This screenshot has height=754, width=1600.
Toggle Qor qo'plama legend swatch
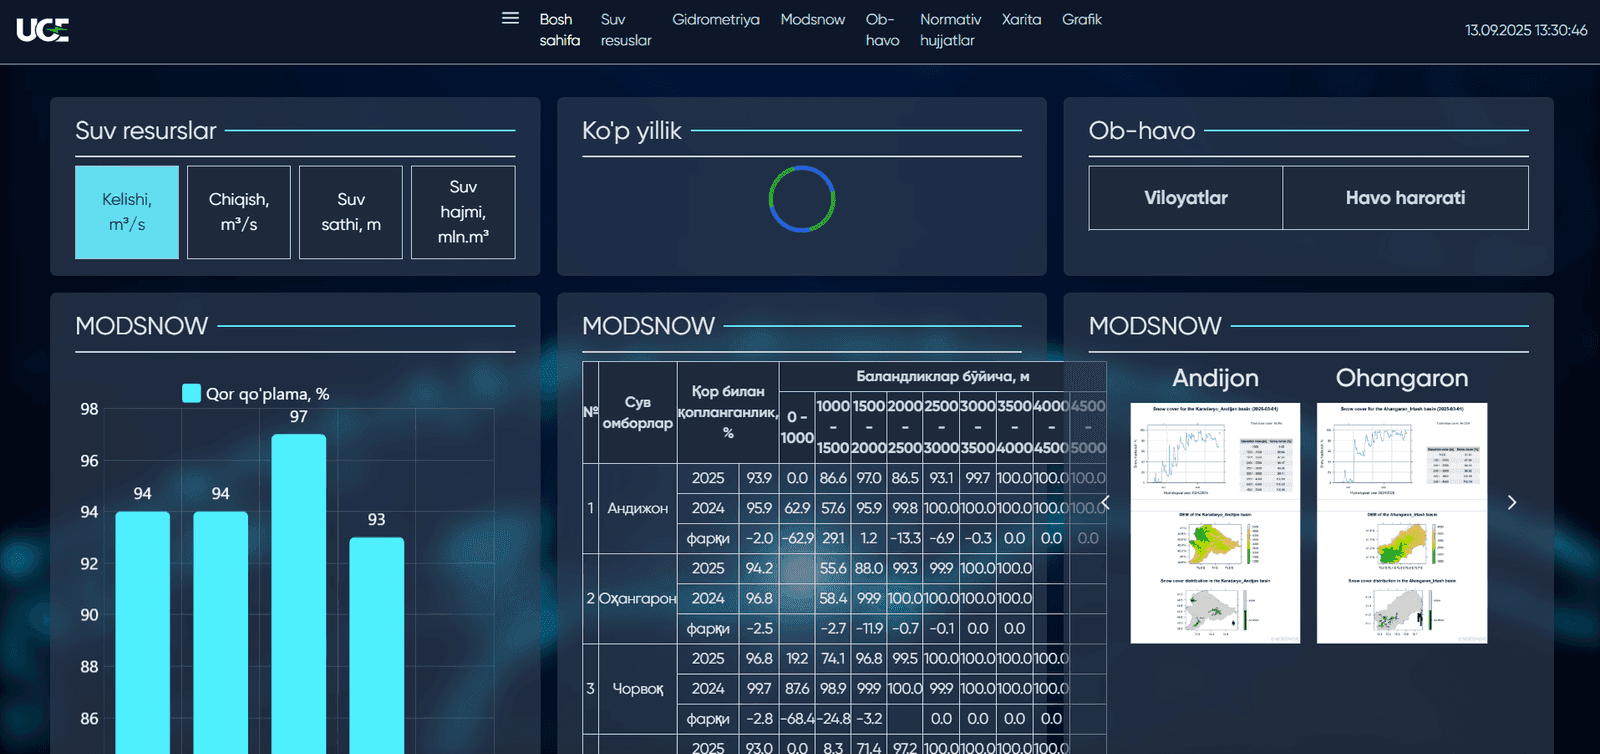tap(191, 394)
